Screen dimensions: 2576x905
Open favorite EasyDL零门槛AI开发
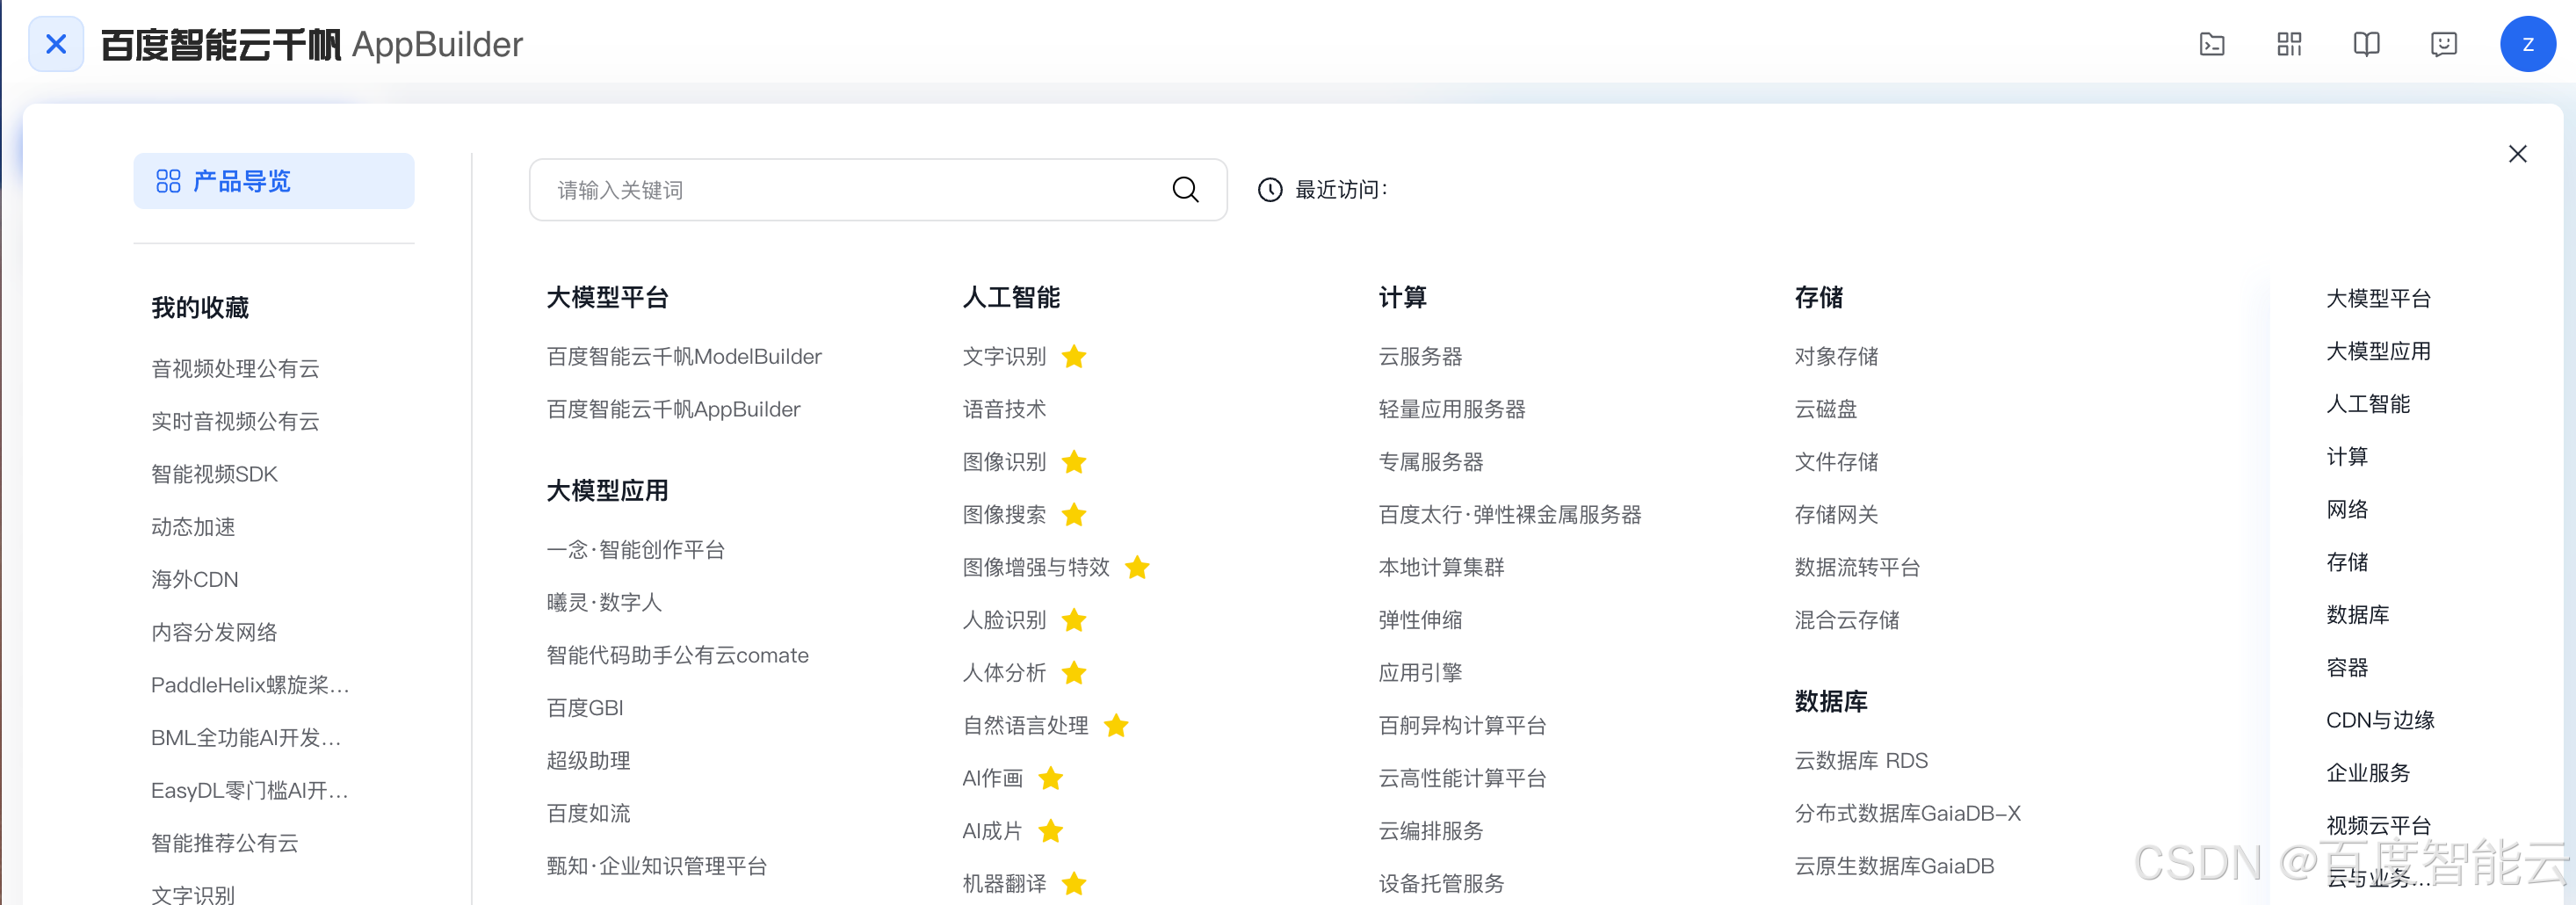point(249,790)
